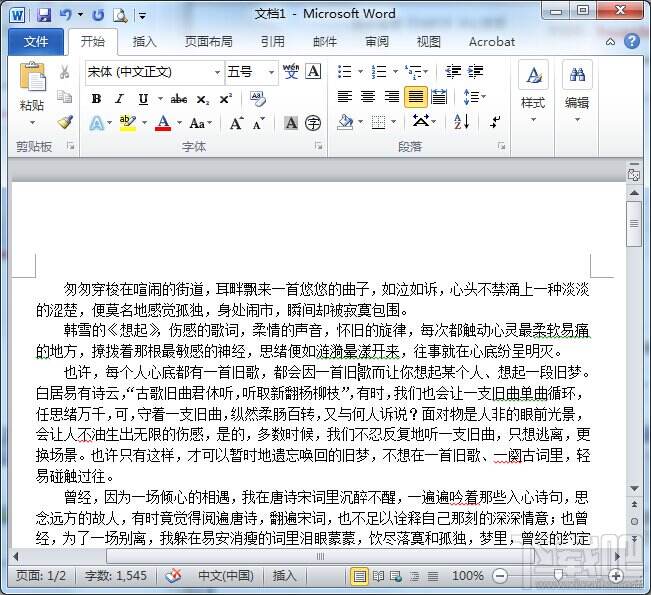The width and height of the screenshot is (651, 595).
Task: Toggle justified text alignment
Action: click(x=414, y=97)
